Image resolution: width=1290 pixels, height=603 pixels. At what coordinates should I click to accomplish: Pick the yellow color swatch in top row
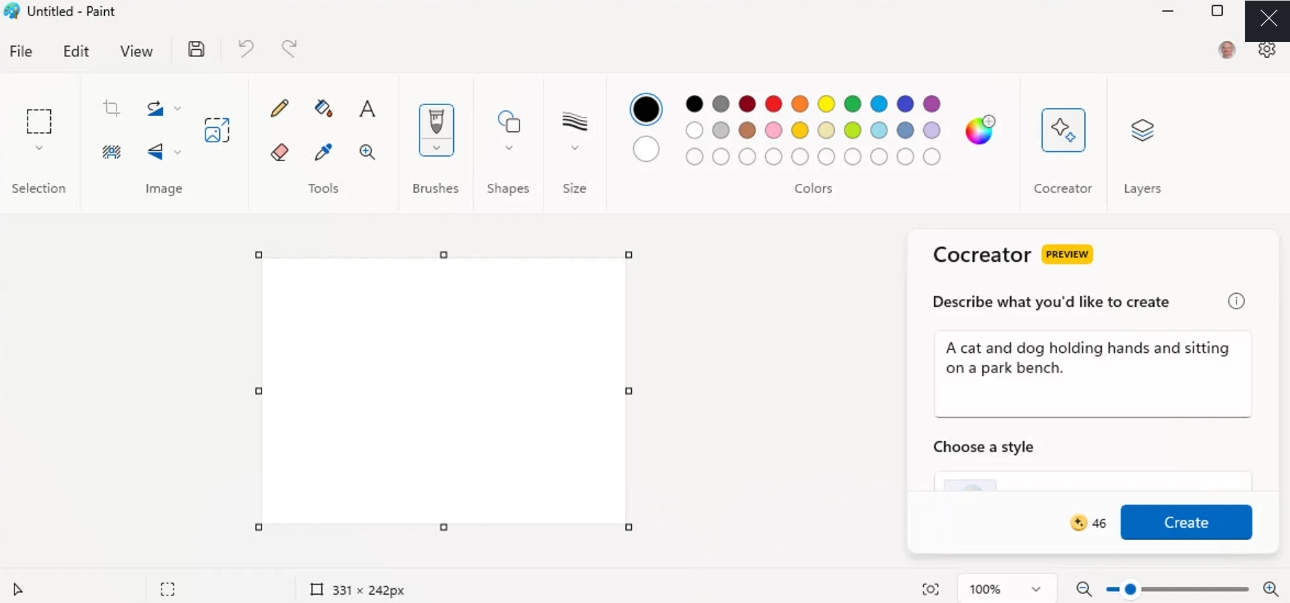point(827,104)
